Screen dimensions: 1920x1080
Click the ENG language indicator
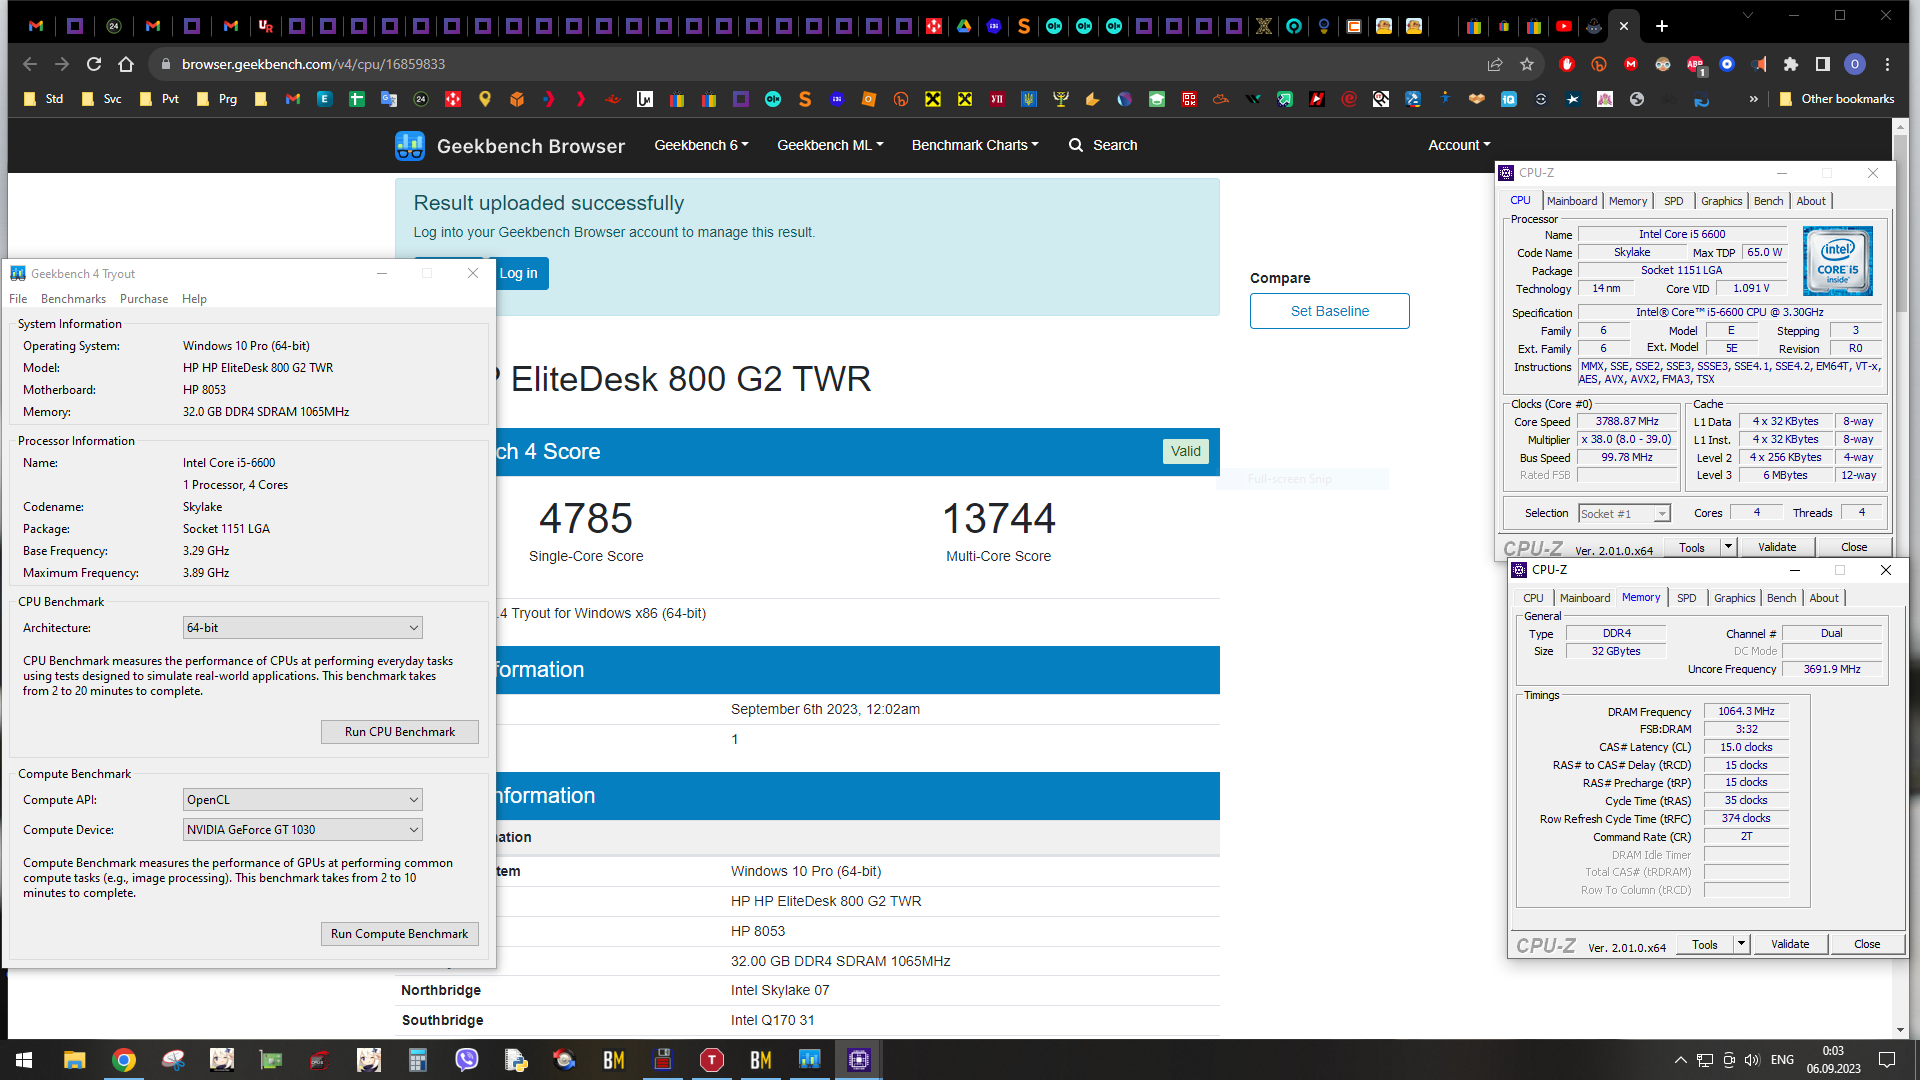(1782, 1060)
